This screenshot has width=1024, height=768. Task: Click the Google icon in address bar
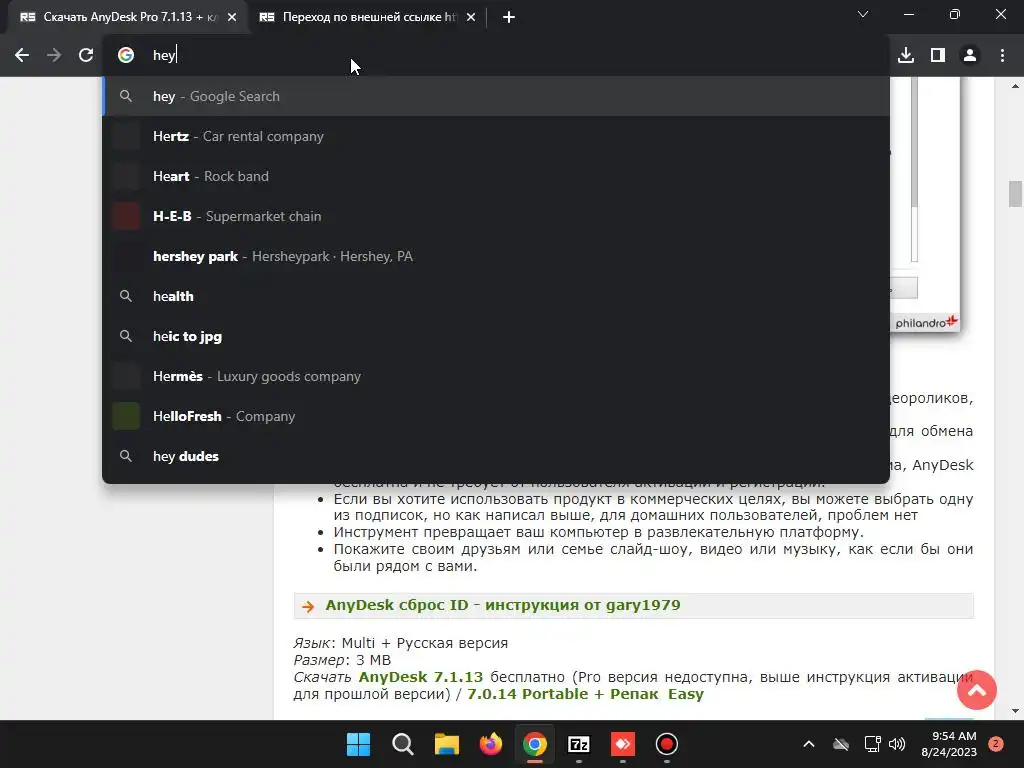coord(126,56)
